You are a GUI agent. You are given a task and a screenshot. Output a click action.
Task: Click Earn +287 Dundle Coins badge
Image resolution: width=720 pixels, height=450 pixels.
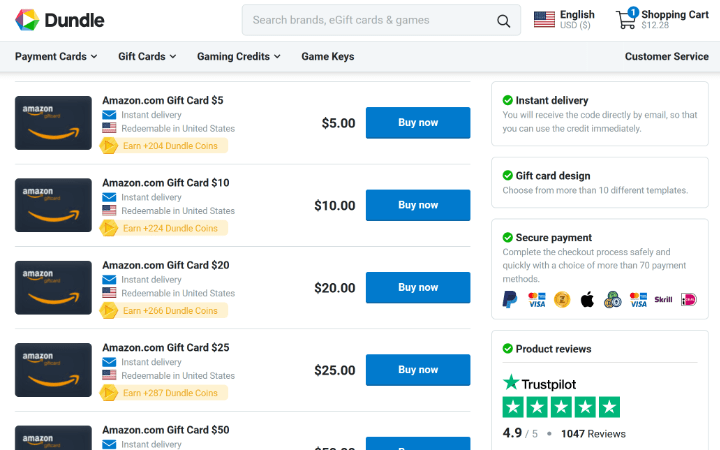164,393
